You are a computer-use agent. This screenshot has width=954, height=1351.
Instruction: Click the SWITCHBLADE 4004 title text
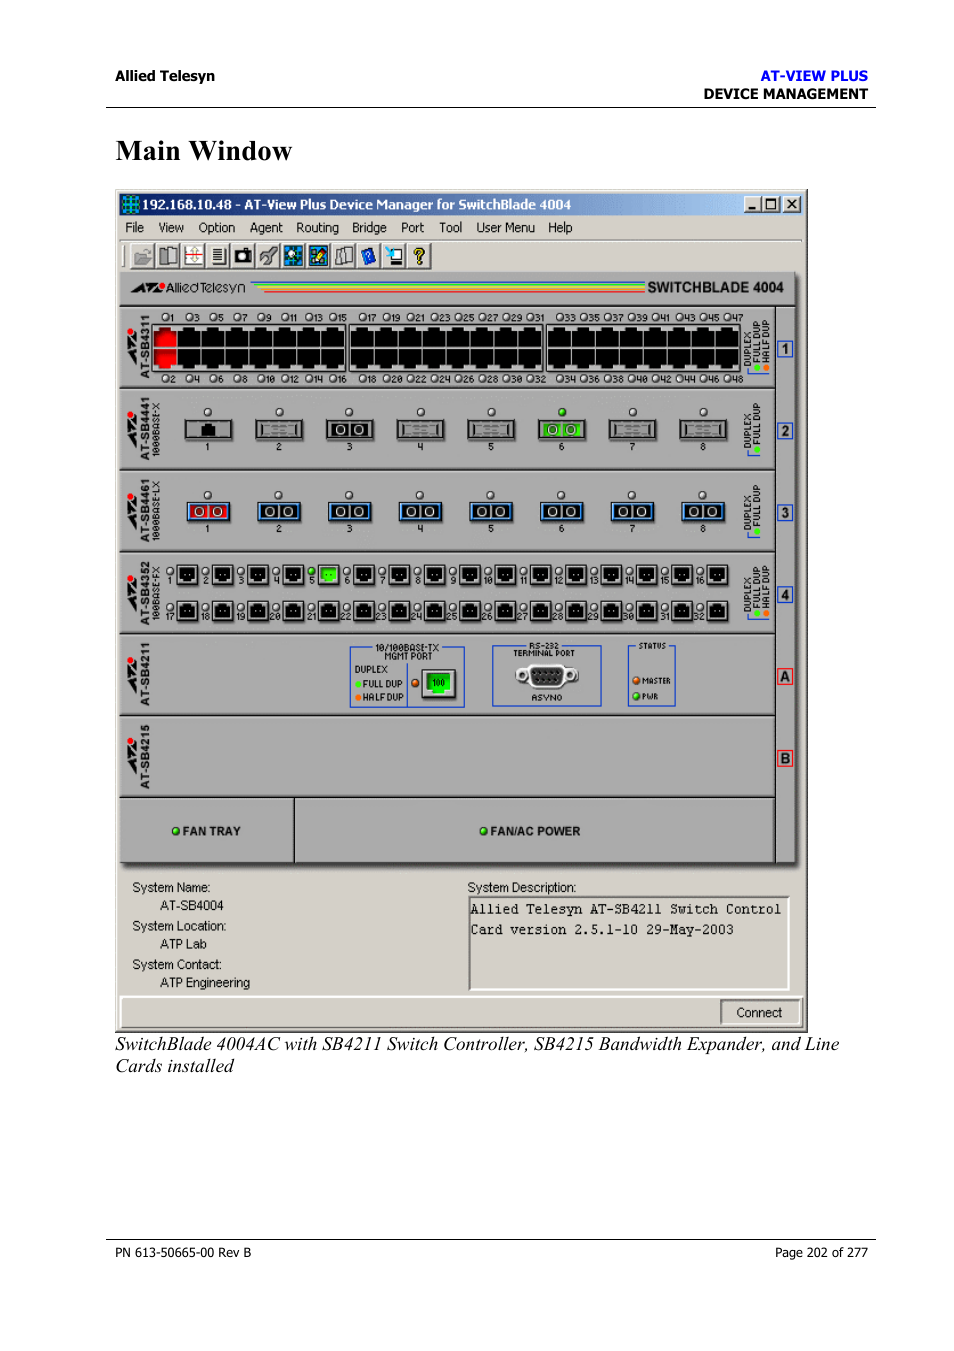[715, 287]
